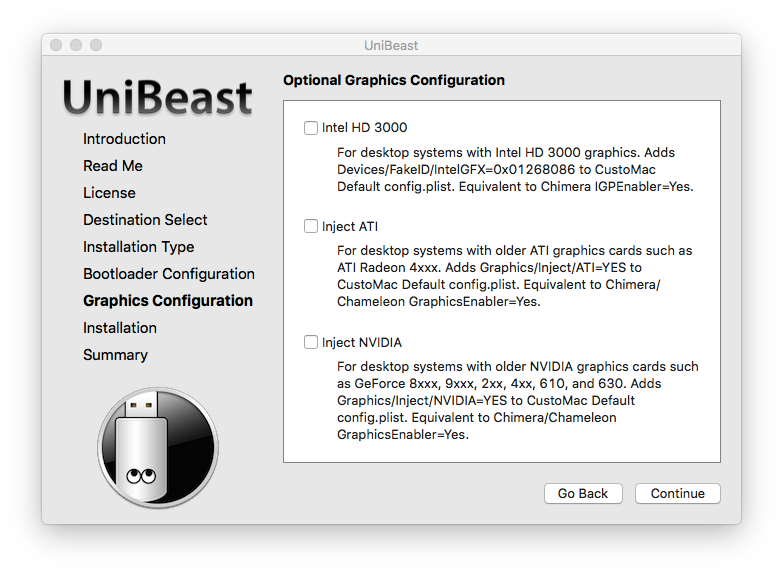The image size is (783, 574).
Task: Open the Read Me step
Action: click(x=113, y=166)
